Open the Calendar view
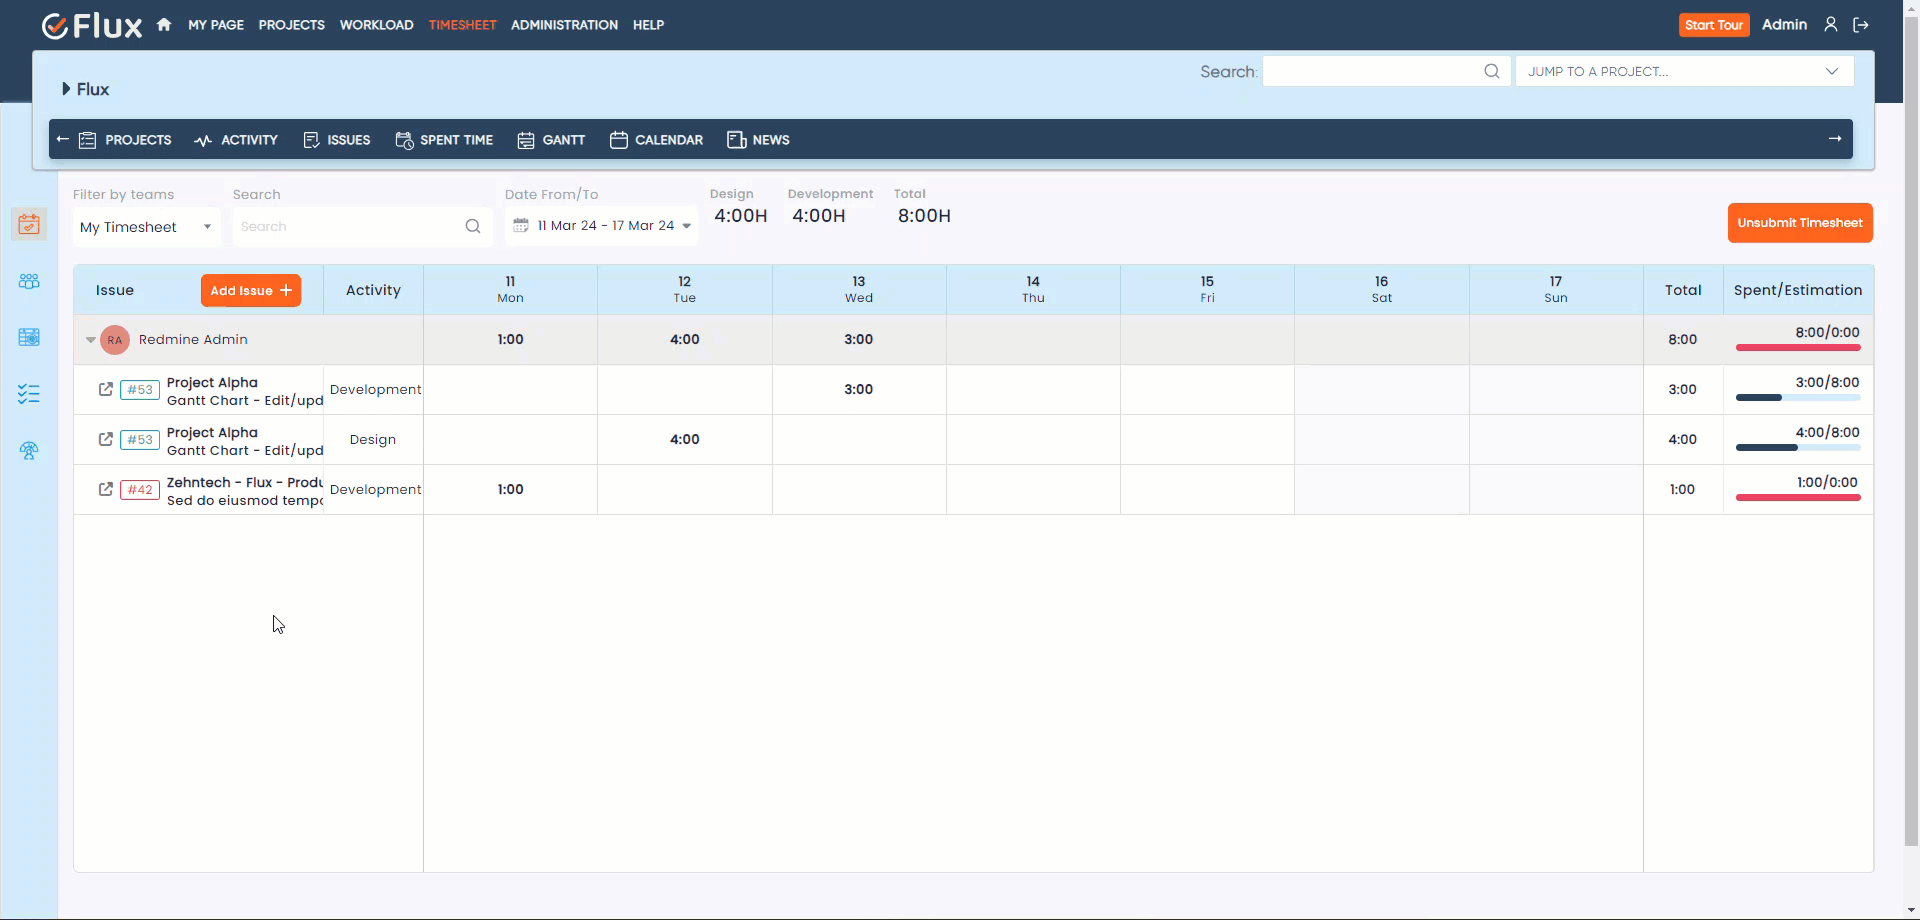The image size is (1920, 920). [655, 140]
